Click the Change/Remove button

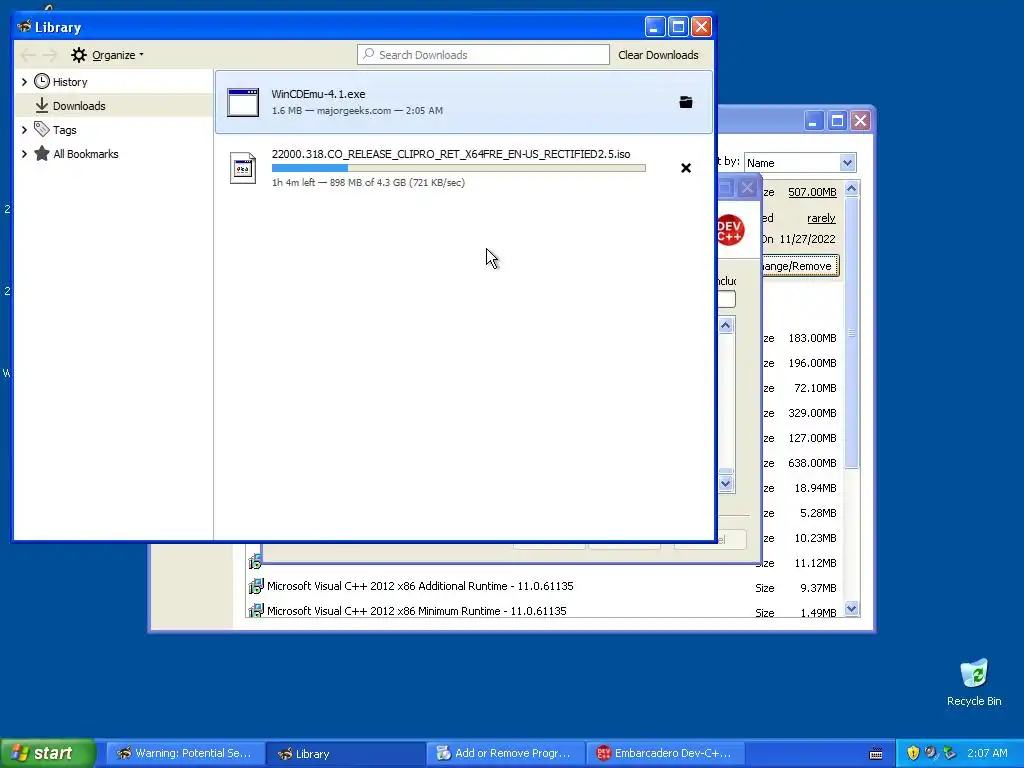tap(800, 266)
